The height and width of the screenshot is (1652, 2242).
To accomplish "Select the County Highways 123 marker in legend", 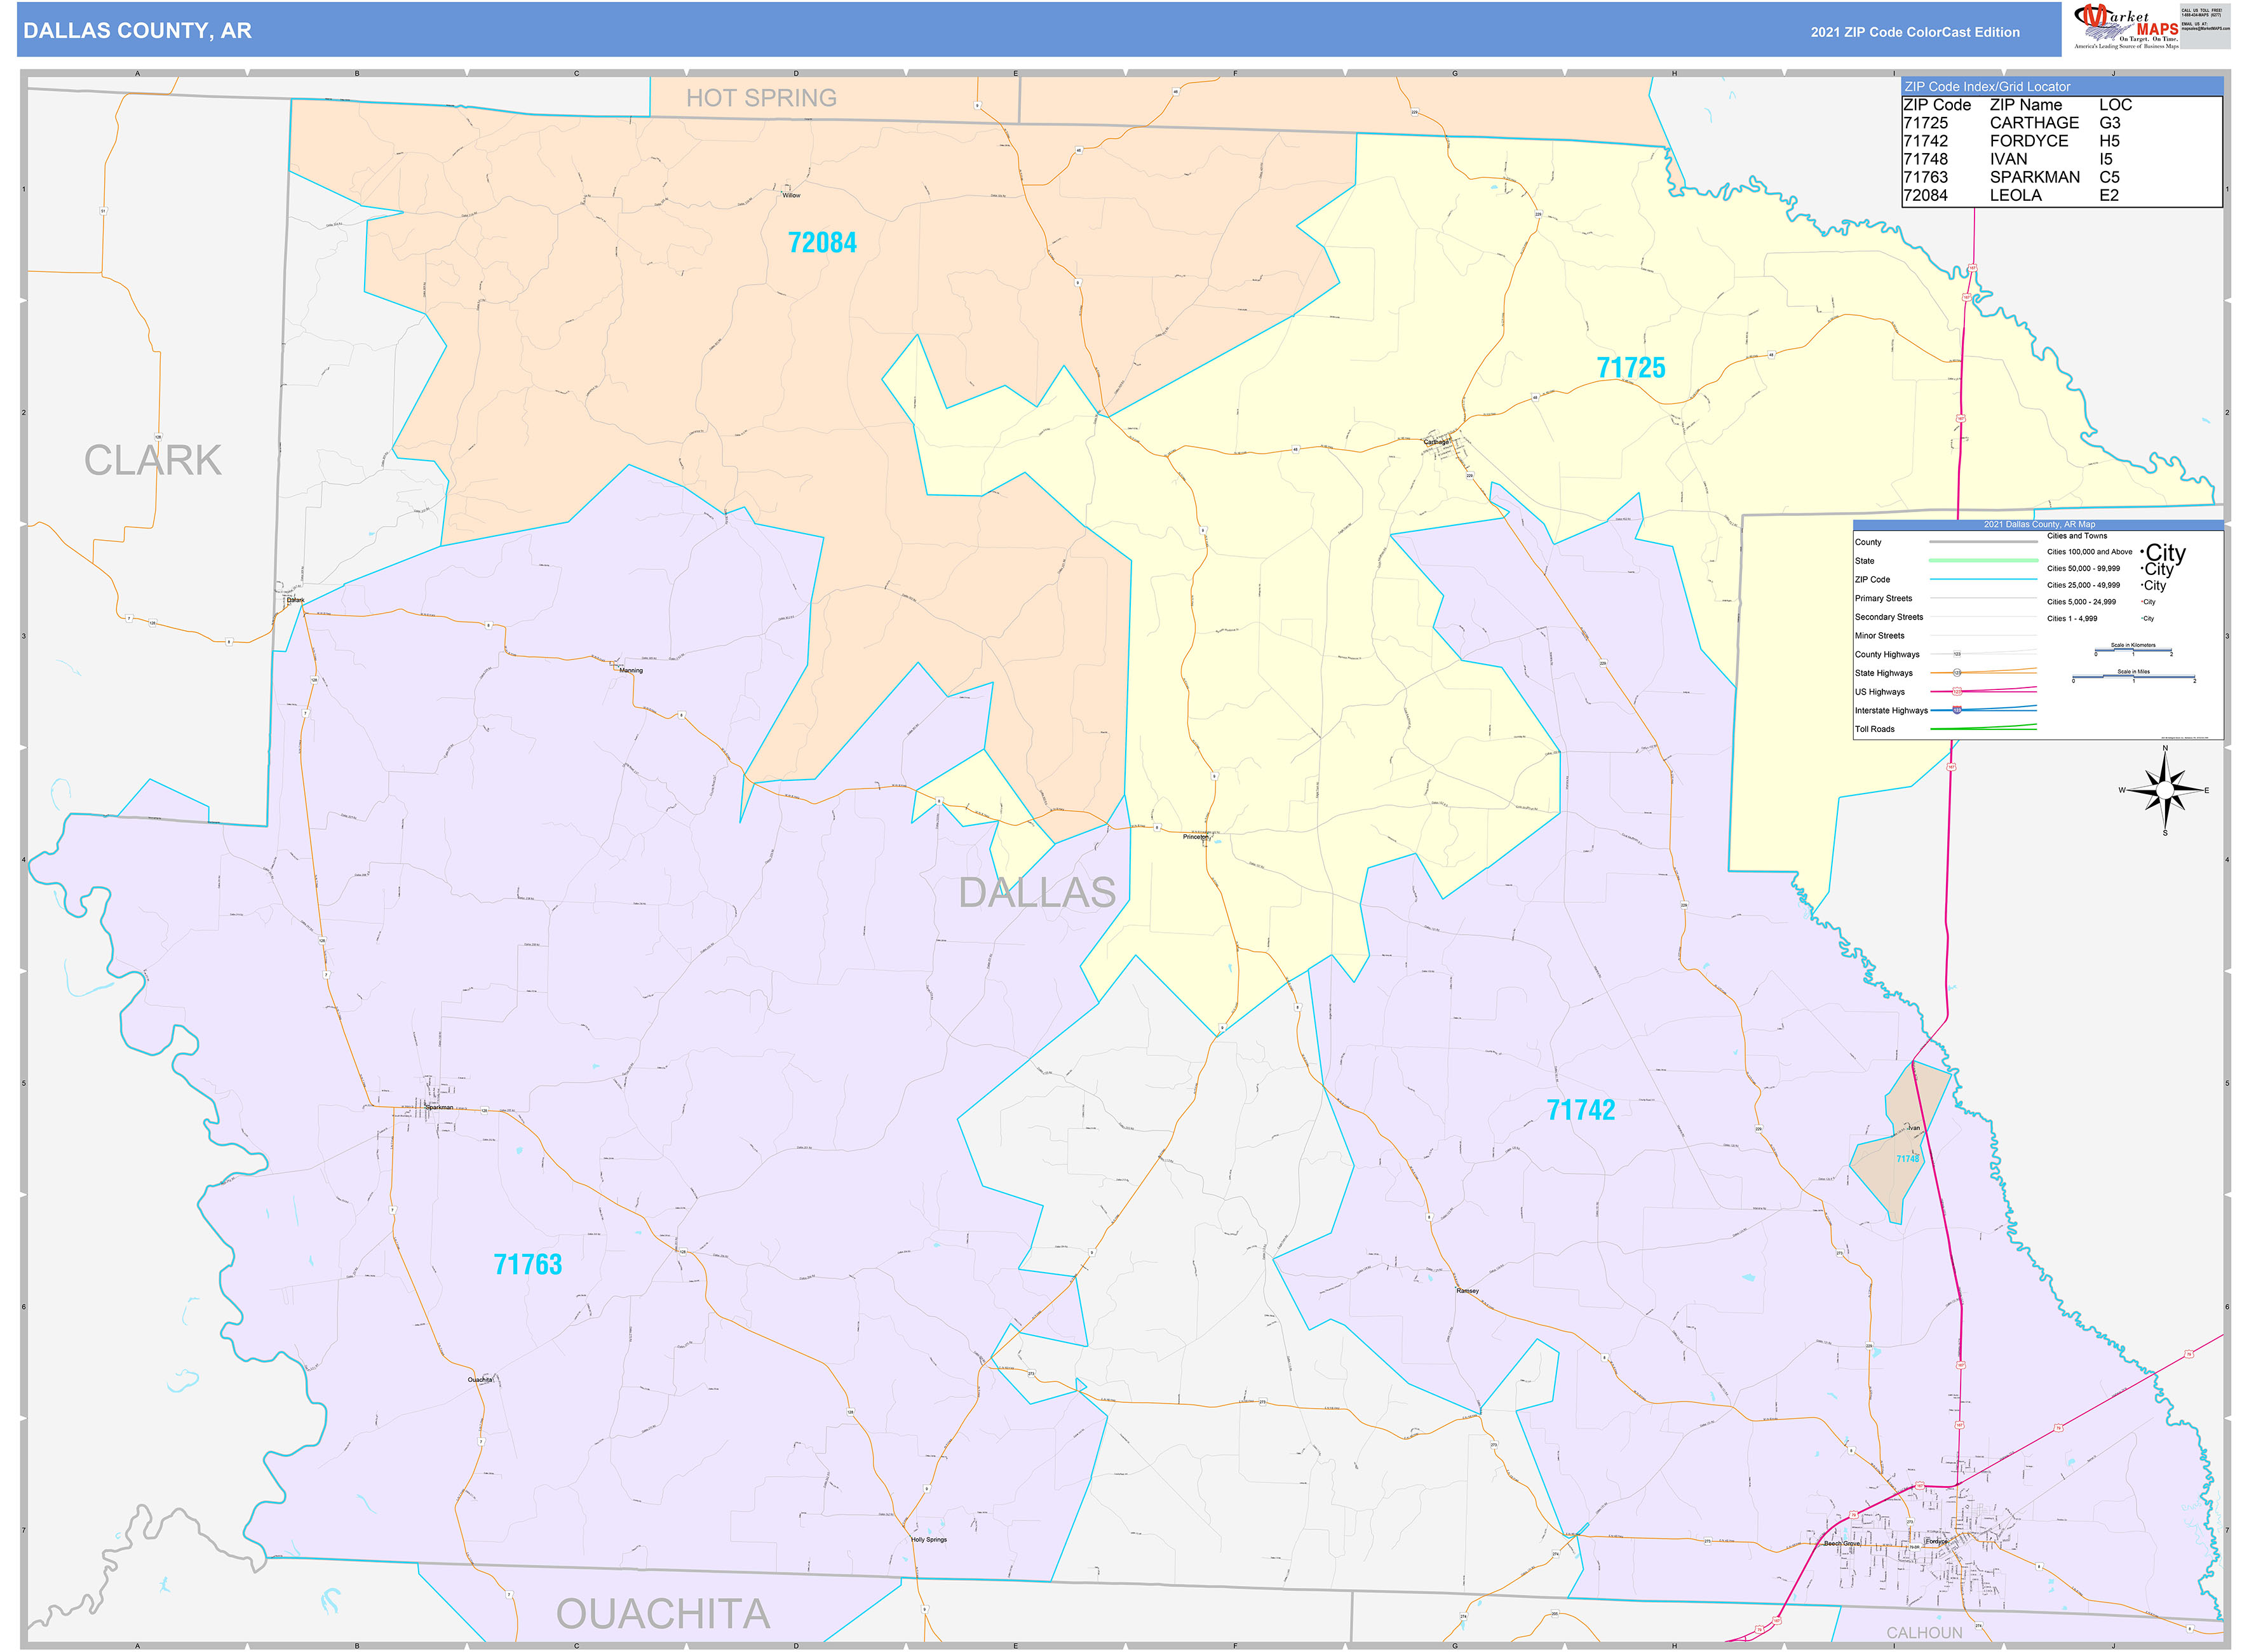I will (1957, 655).
